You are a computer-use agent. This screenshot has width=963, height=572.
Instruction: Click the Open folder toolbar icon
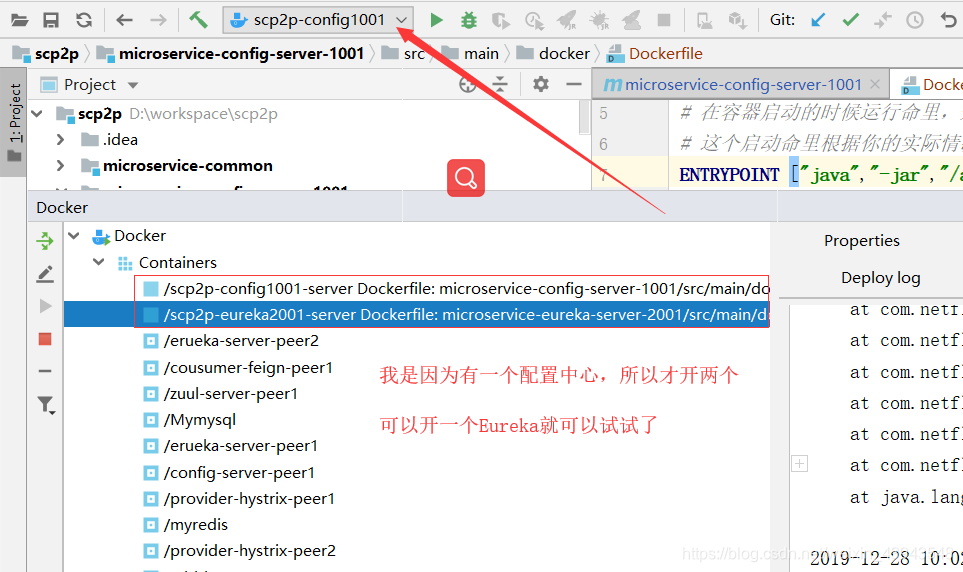point(20,20)
